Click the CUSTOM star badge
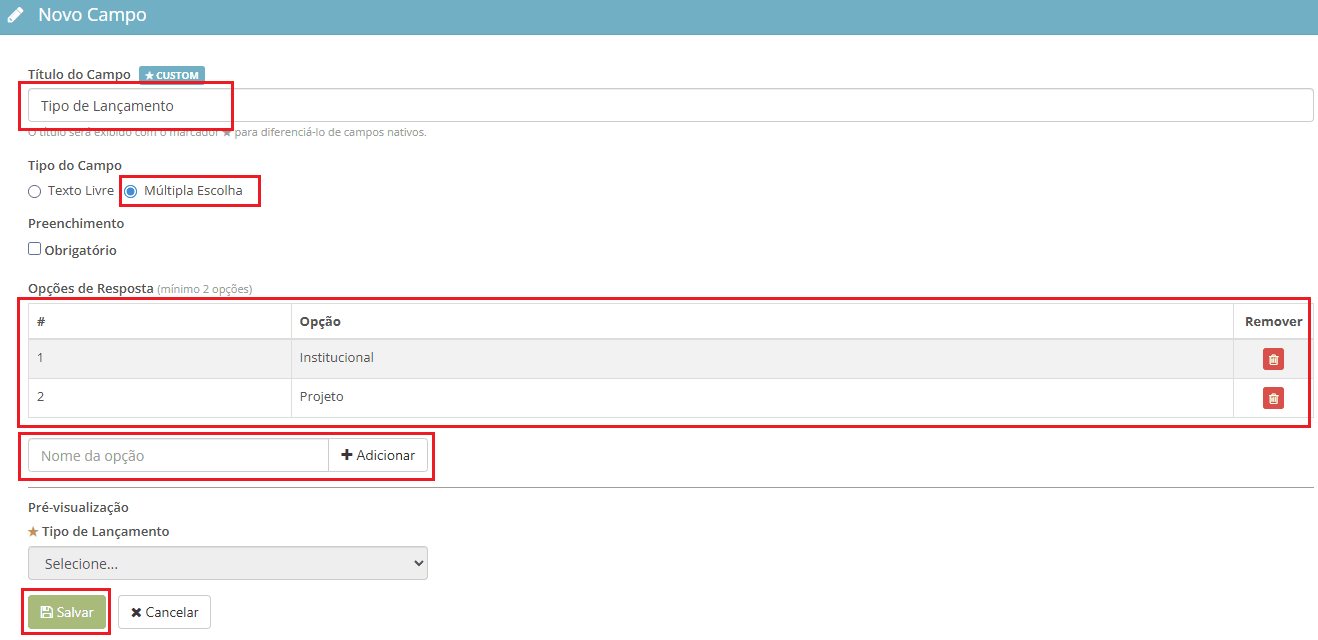 (172, 75)
